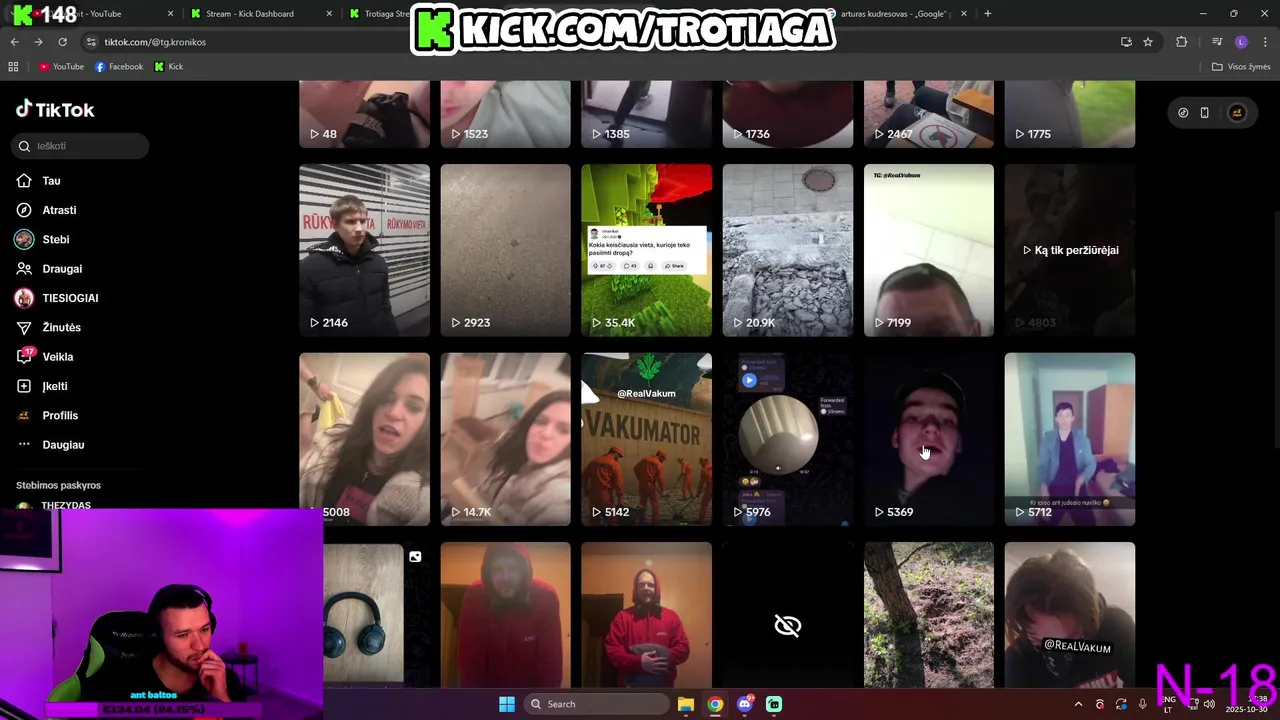
Task: Open File Explorer from the taskbar
Action: (x=686, y=704)
